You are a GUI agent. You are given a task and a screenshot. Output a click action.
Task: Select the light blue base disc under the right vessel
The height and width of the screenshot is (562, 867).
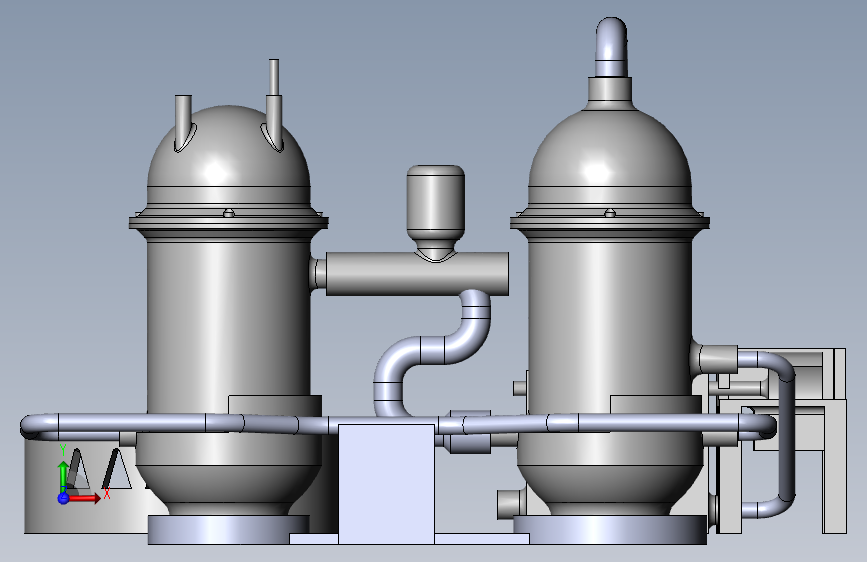click(x=610, y=529)
